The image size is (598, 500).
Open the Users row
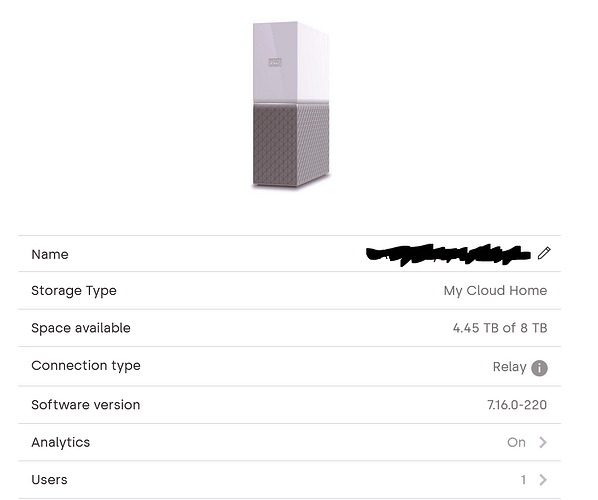[x=289, y=480]
